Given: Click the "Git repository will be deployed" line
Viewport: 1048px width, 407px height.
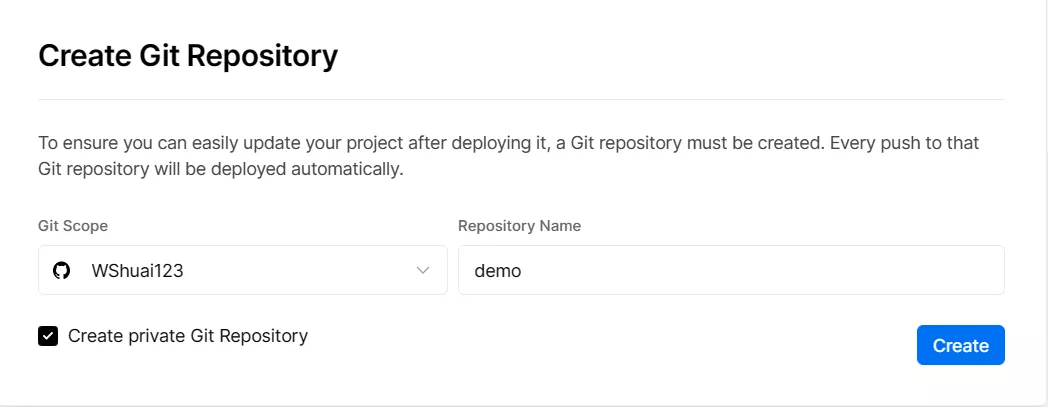Looking at the screenshot, I should coord(163,169).
